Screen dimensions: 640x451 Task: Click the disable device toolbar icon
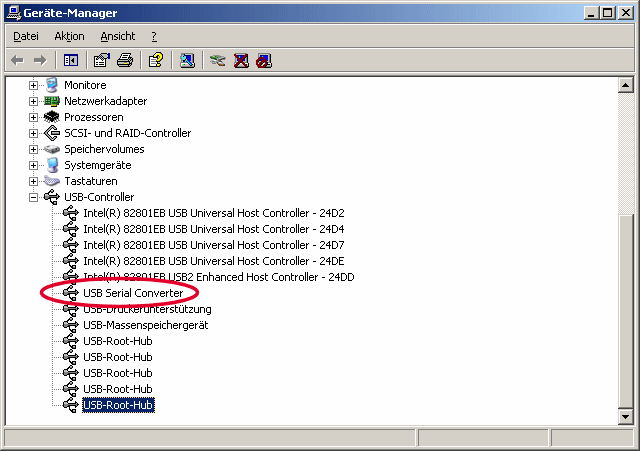tap(263, 60)
